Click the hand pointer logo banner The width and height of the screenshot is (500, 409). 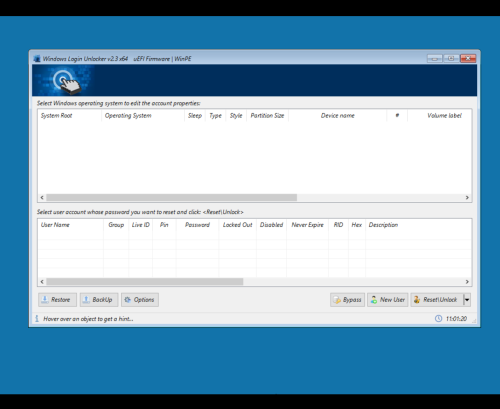(63, 81)
